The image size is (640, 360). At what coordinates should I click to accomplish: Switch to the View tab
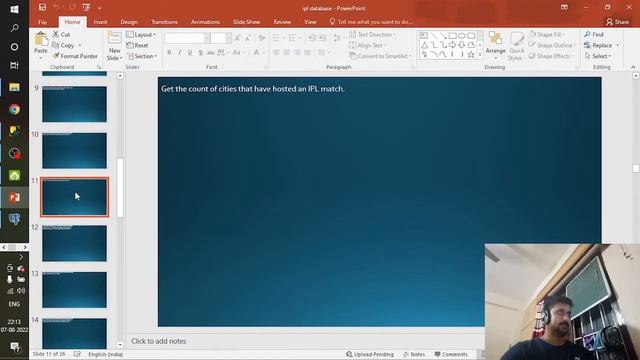pyautogui.click(x=310, y=22)
